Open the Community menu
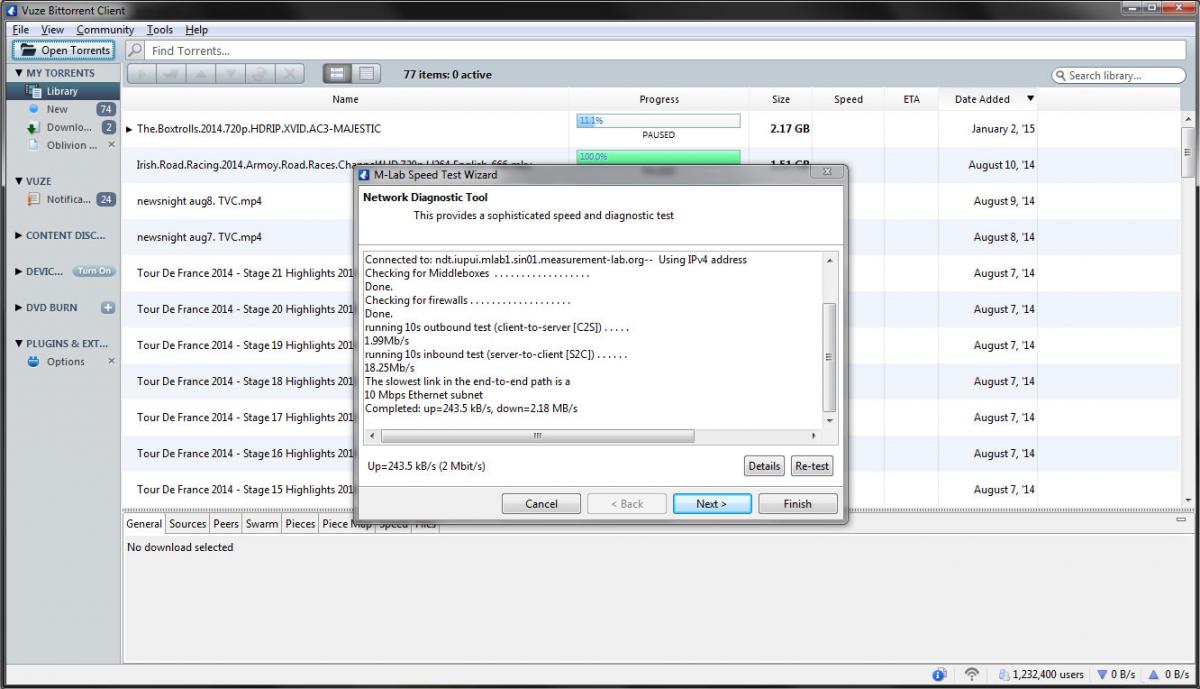This screenshot has width=1200, height=689. [x=105, y=30]
